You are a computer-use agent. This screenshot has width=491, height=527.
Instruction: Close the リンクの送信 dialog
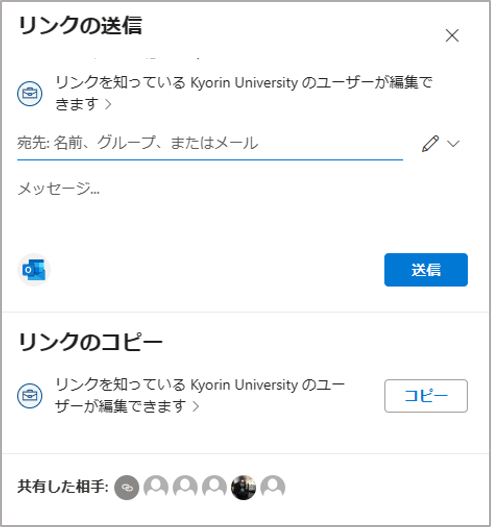[x=452, y=35]
